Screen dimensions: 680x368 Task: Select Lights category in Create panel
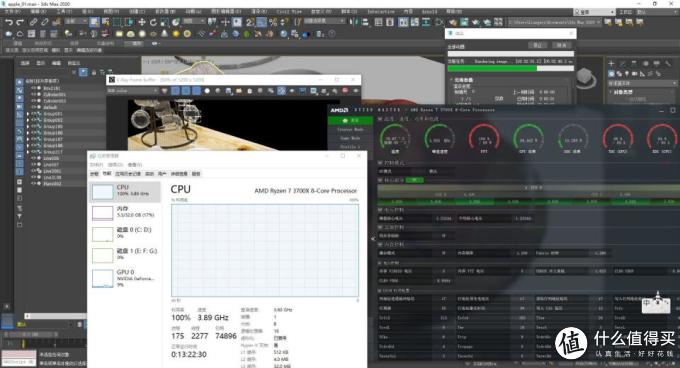[x=627, y=74]
